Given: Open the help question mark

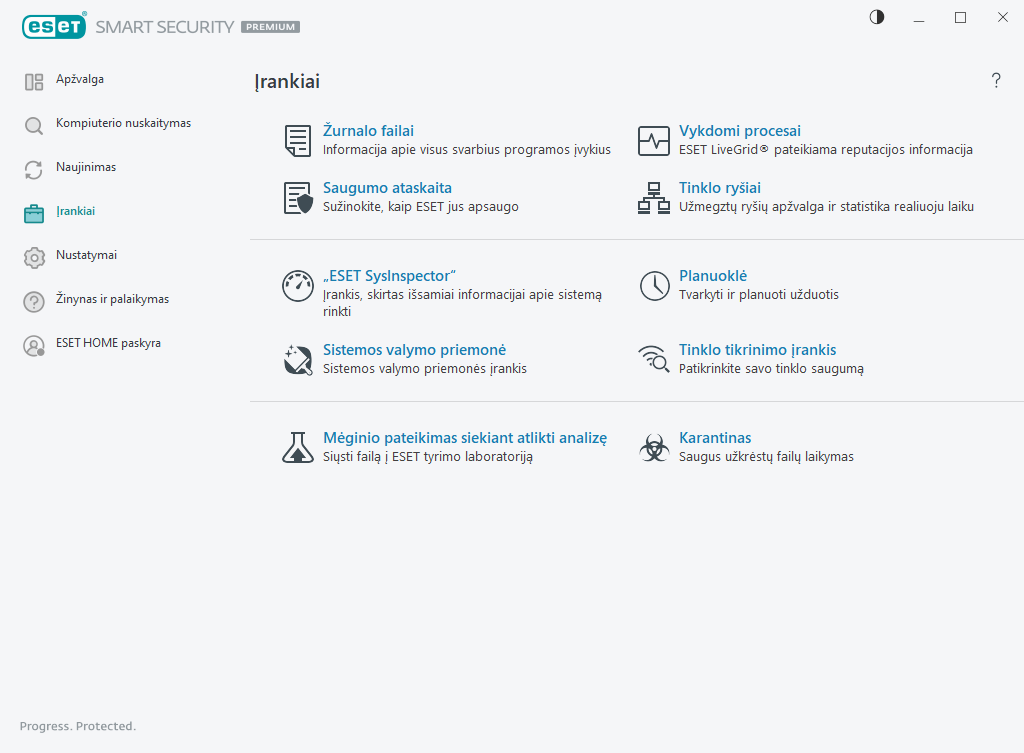Looking at the screenshot, I should click(996, 81).
